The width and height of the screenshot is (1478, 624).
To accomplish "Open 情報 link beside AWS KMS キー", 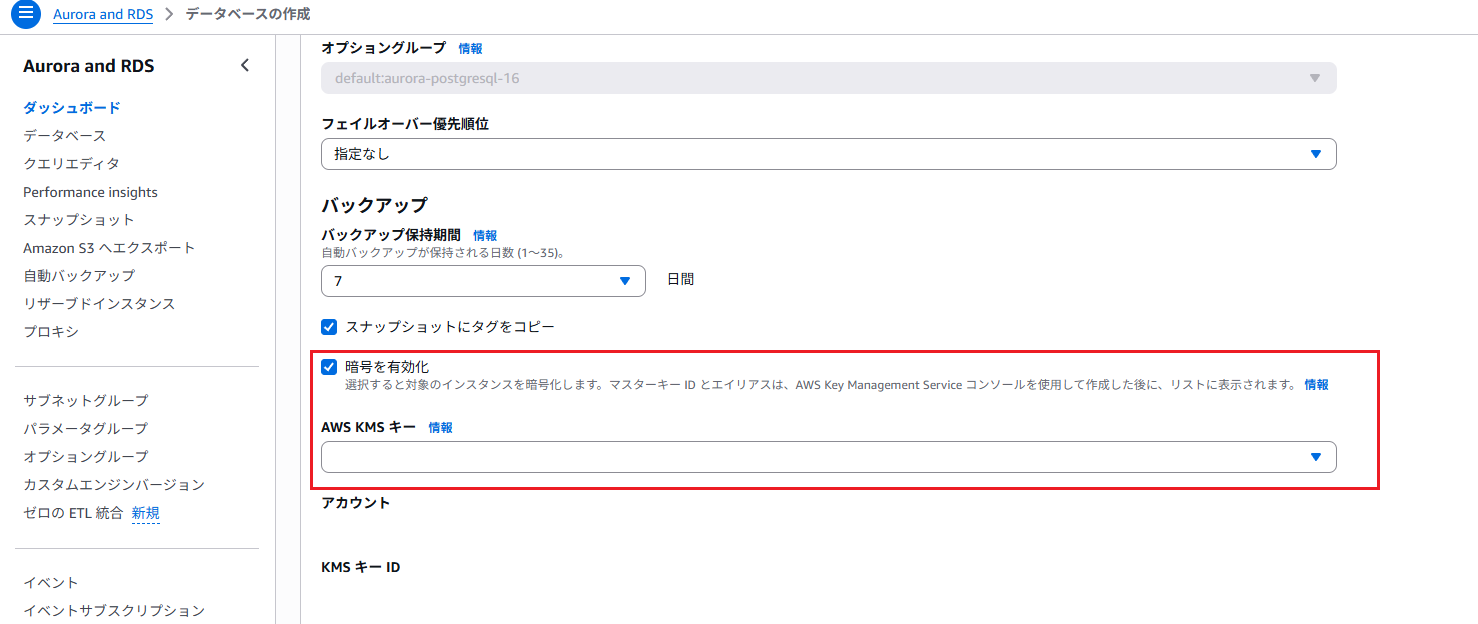I will [x=440, y=426].
